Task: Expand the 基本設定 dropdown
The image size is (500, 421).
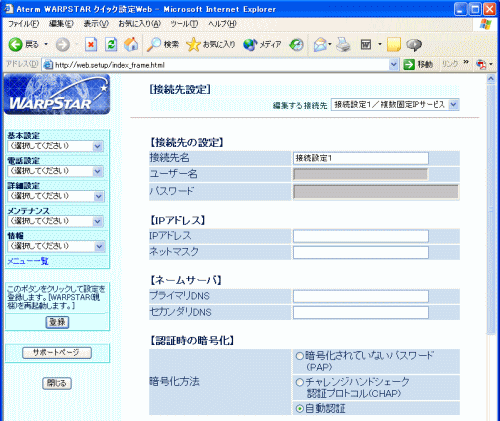Action: tap(56, 146)
